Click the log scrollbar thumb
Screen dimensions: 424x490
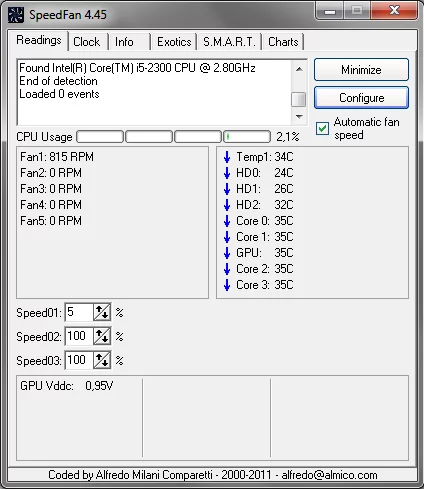tap(299, 99)
